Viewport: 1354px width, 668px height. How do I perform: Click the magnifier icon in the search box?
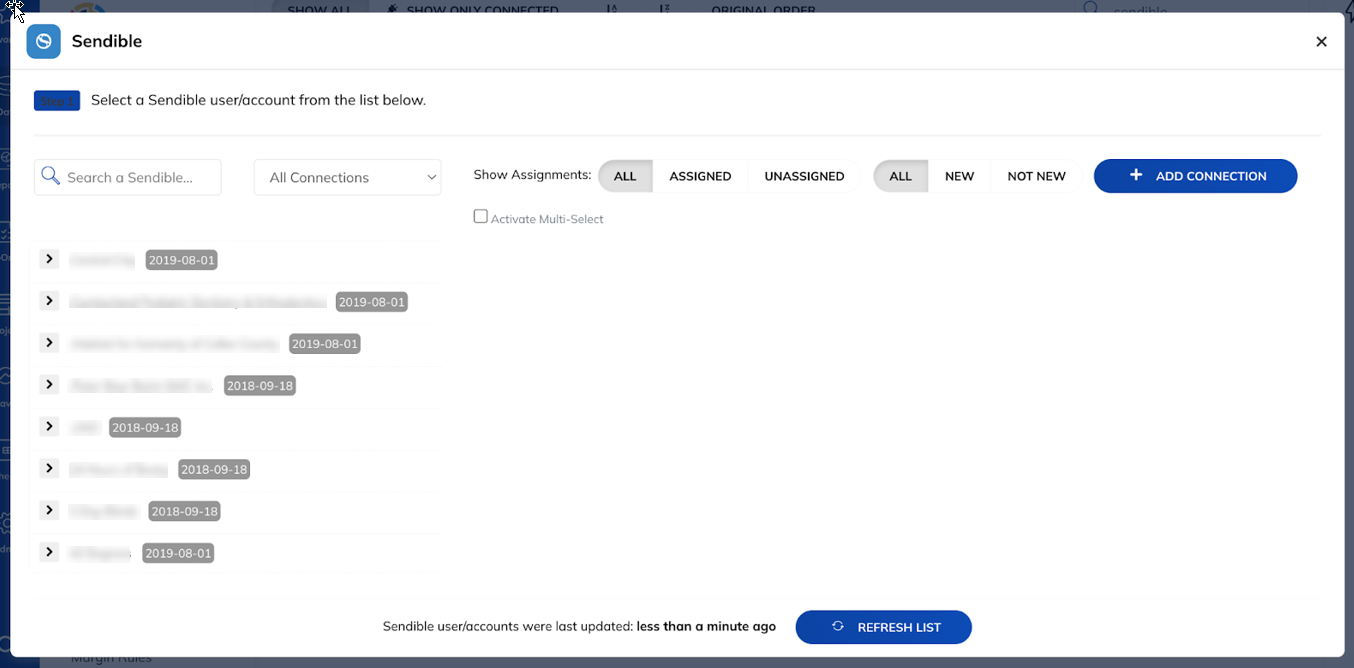(50, 177)
